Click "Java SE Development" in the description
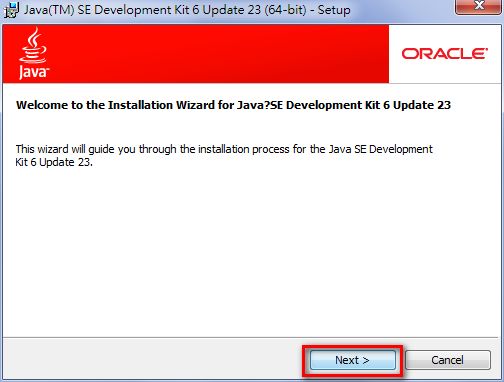Image resolution: width=504 pixels, height=382 pixels. point(381,149)
